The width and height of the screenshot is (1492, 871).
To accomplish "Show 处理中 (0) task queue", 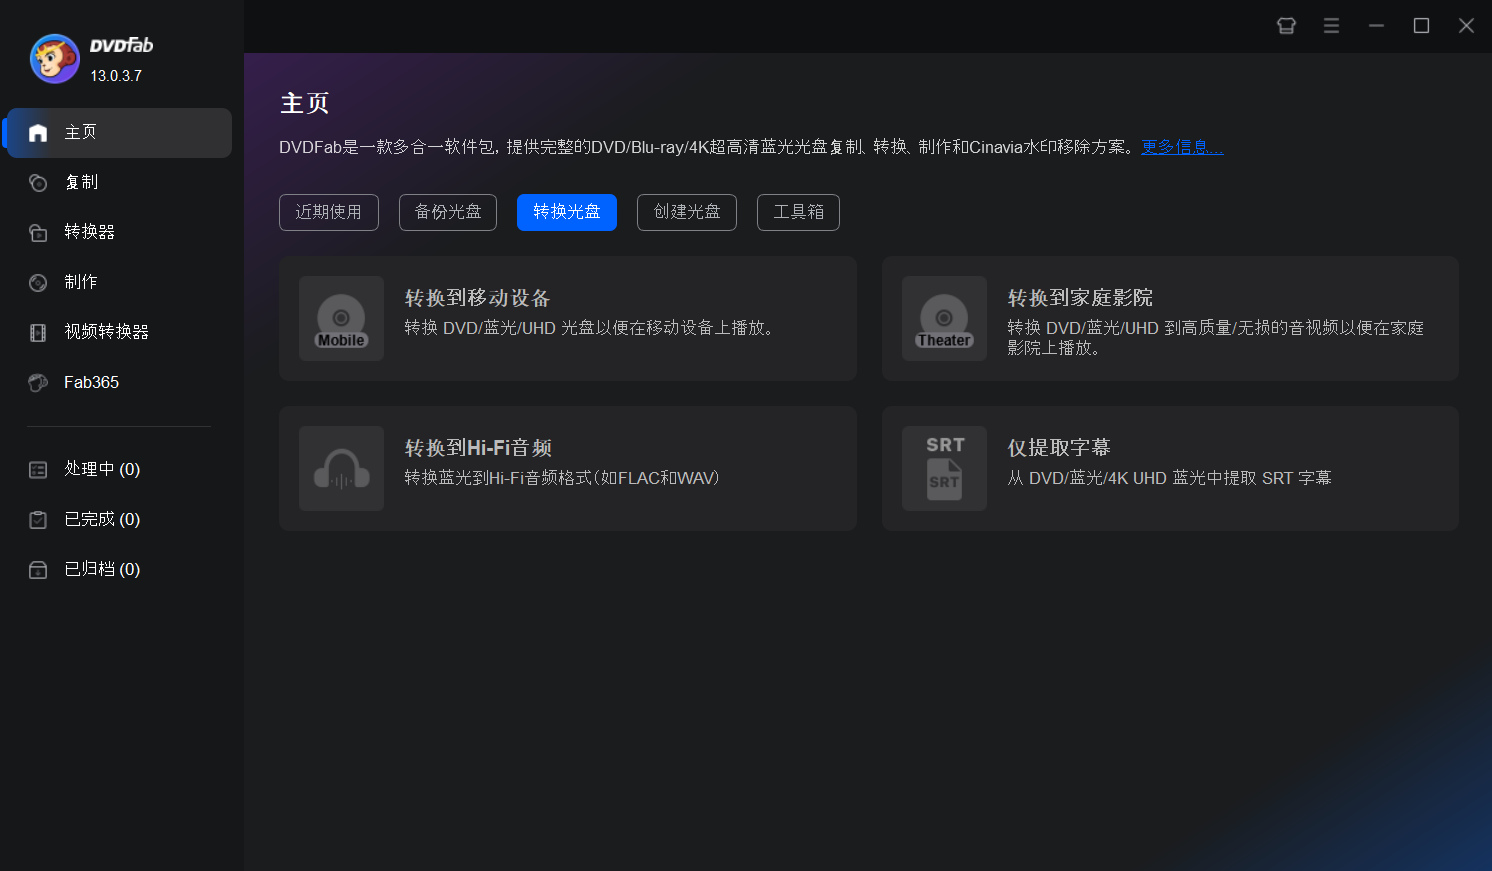I will 120,469.
